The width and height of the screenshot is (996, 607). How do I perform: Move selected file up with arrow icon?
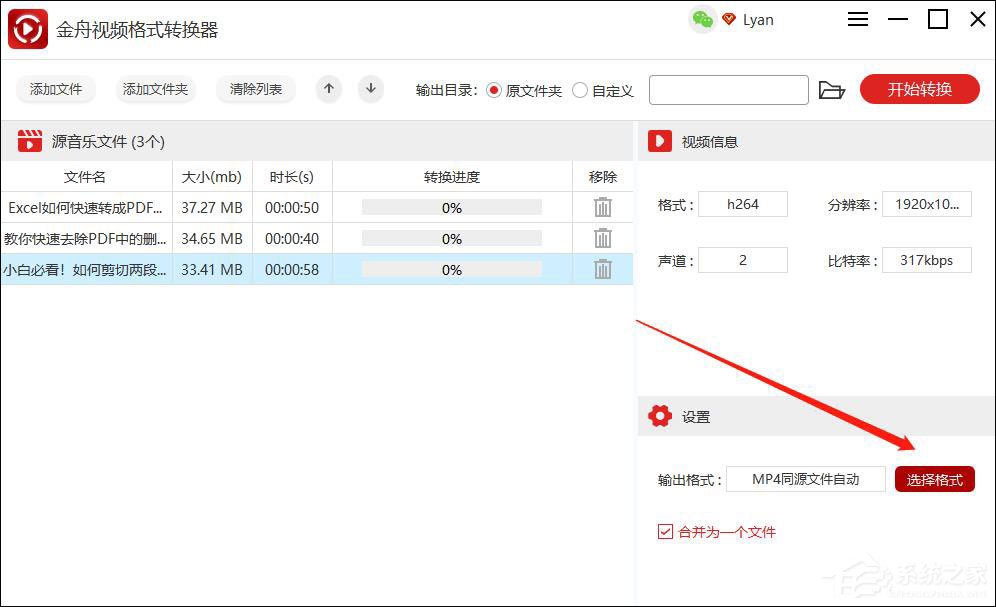tap(328, 89)
